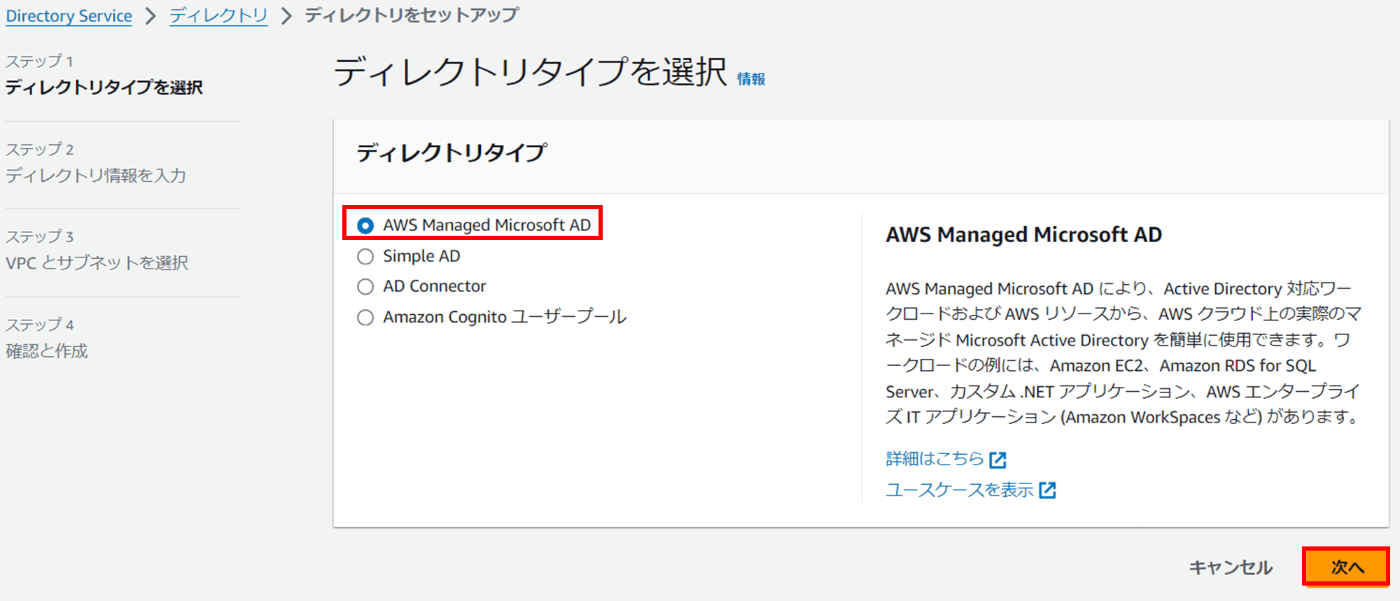1400x601 pixels.
Task: Open the 情報 info link
Action: point(751,79)
